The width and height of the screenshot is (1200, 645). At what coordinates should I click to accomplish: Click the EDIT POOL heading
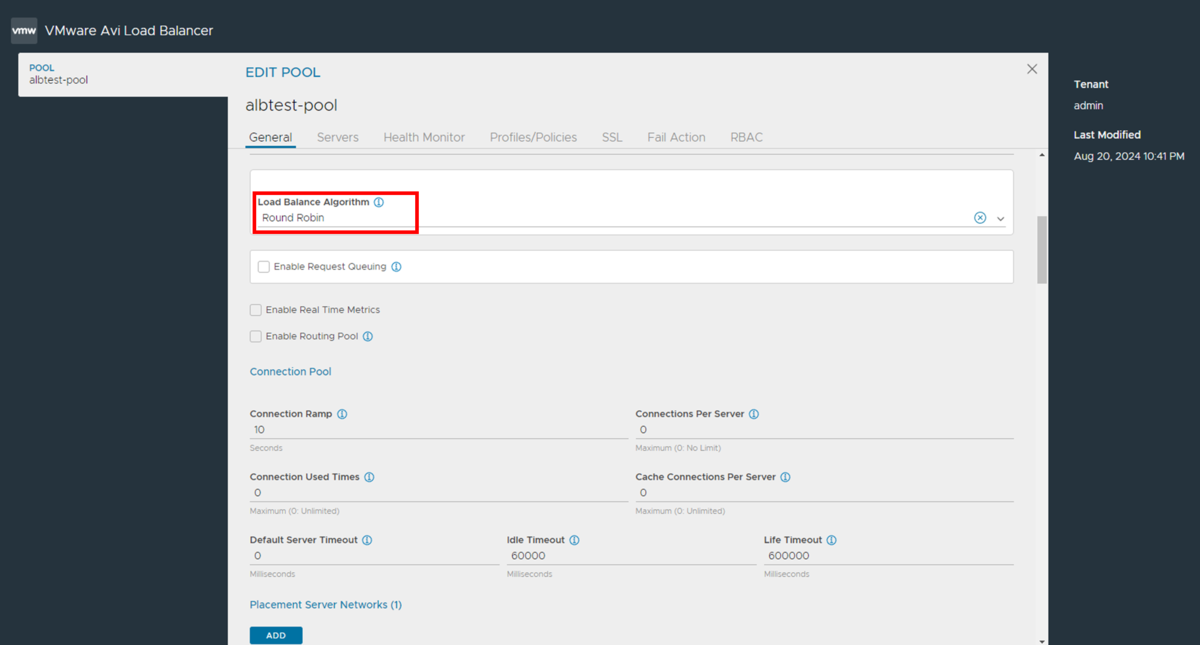[283, 73]
